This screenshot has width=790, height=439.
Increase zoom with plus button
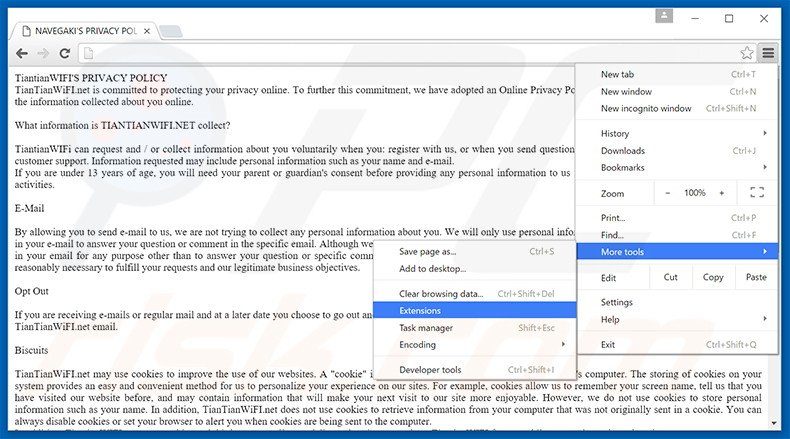pyautogui.click(x=721, y=193)
